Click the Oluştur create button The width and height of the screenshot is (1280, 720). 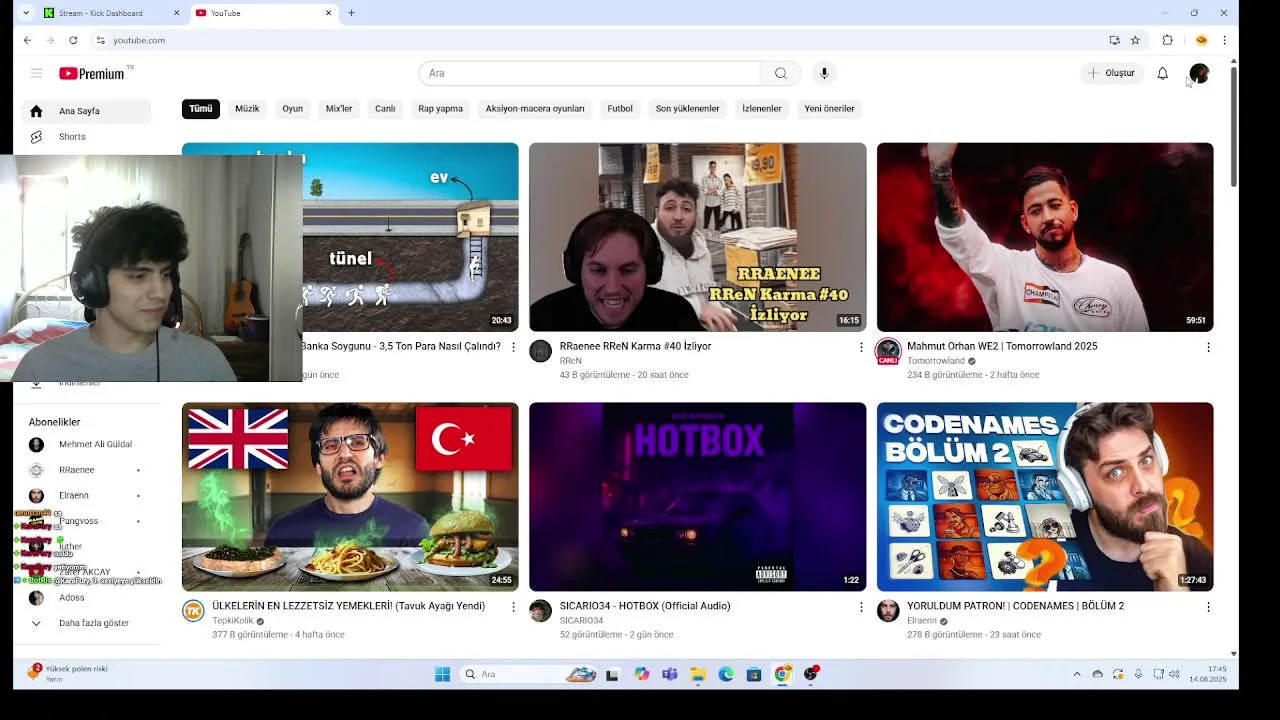[1111, 73]
